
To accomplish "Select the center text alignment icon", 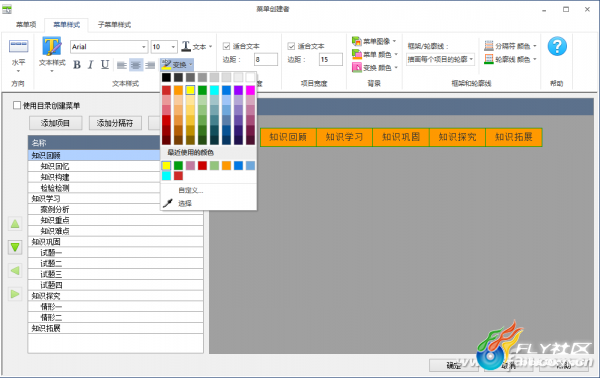I will pos(136,65).
